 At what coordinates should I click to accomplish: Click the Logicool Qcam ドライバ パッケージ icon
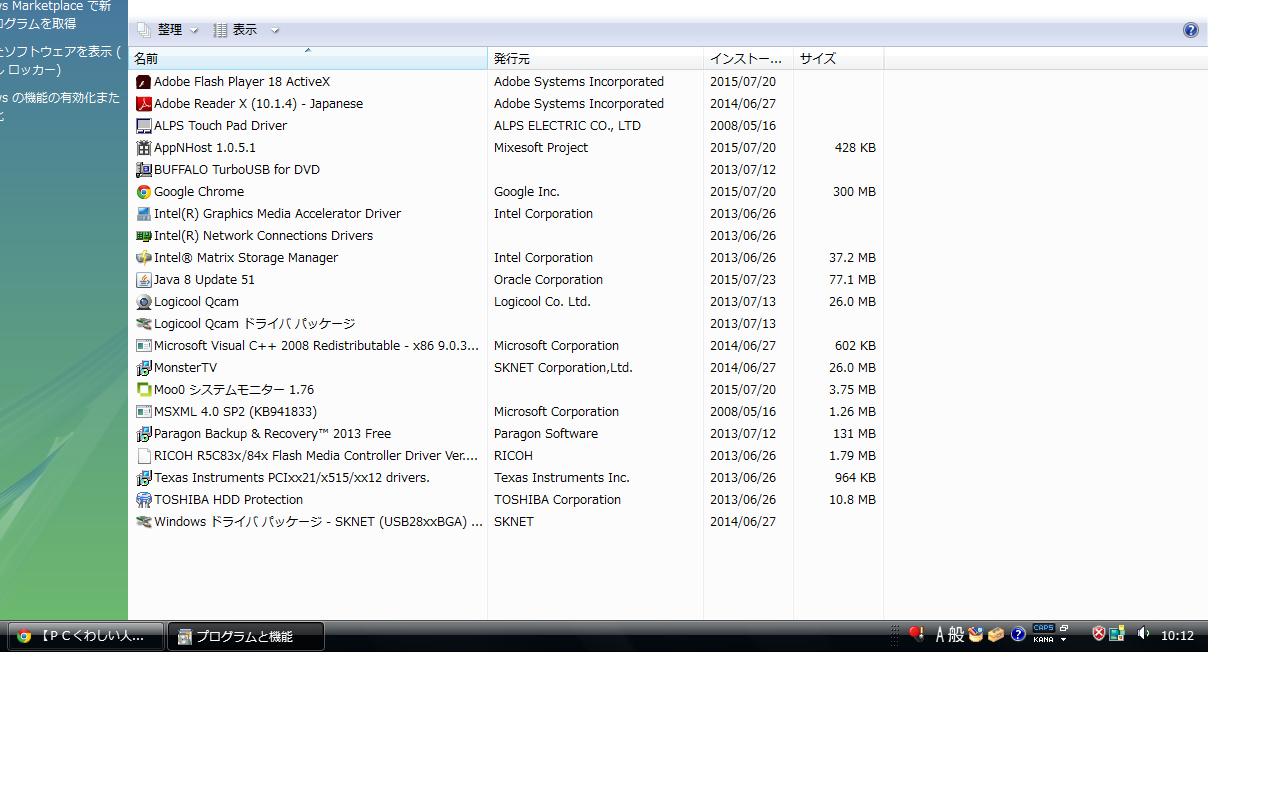click(x=144, y=324)
